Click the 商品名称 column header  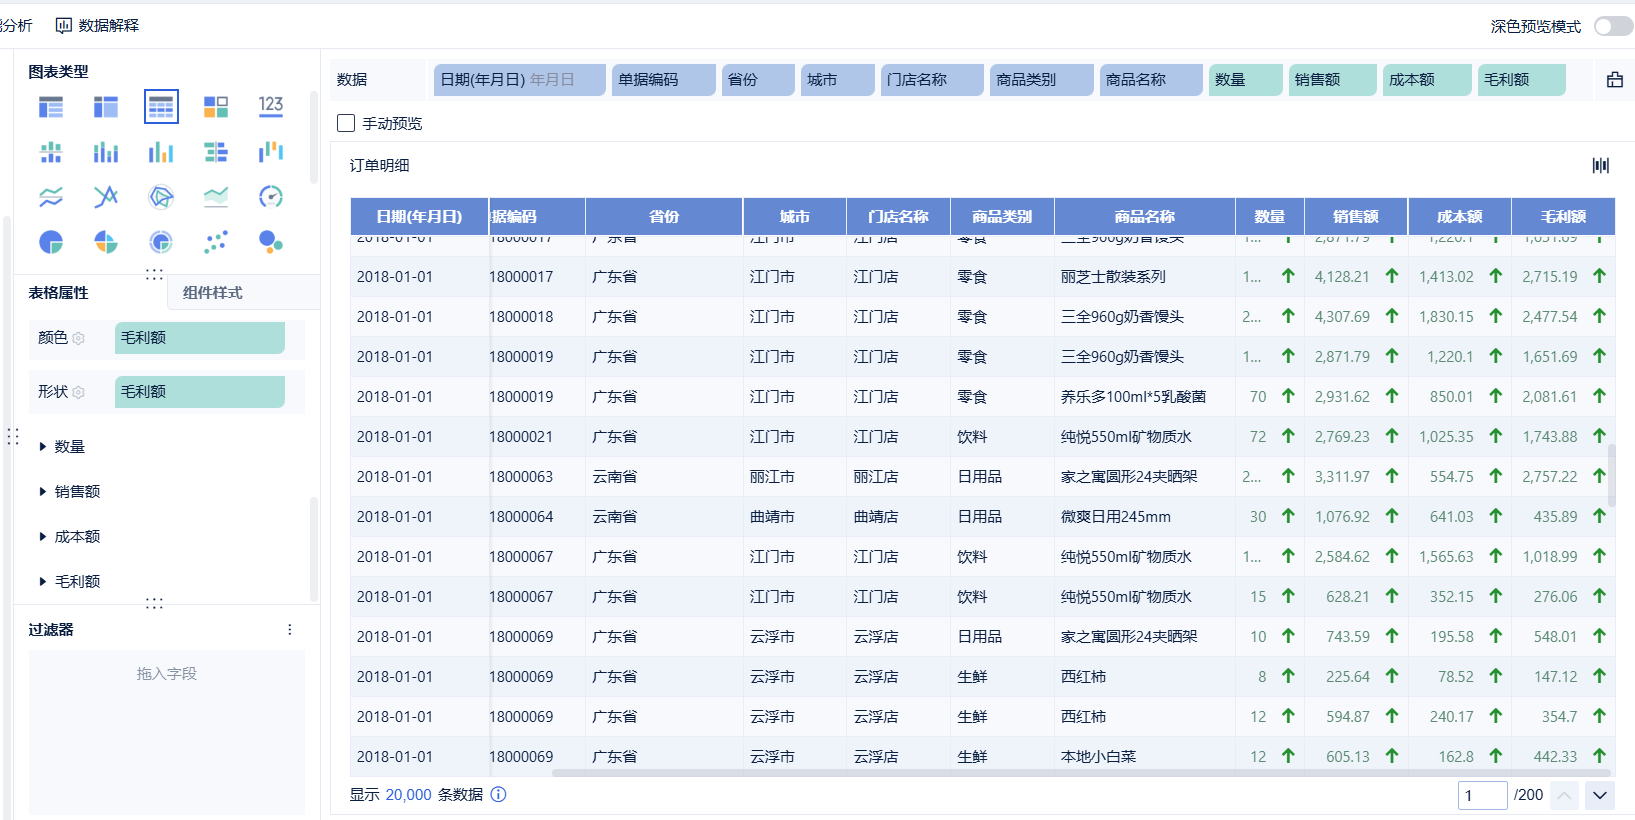tap(1145, 217)
